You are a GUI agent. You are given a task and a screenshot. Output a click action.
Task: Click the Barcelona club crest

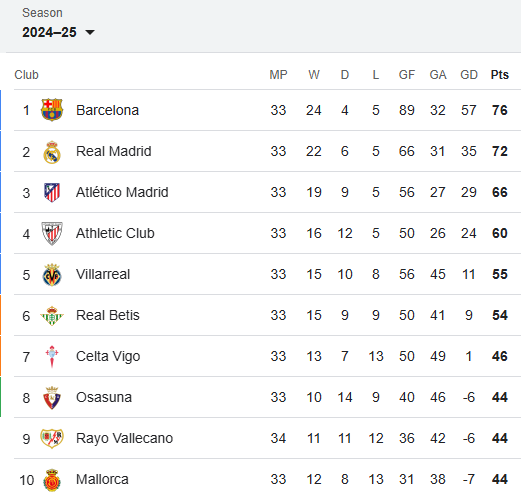pyautogui.click(x=52, y=110)
